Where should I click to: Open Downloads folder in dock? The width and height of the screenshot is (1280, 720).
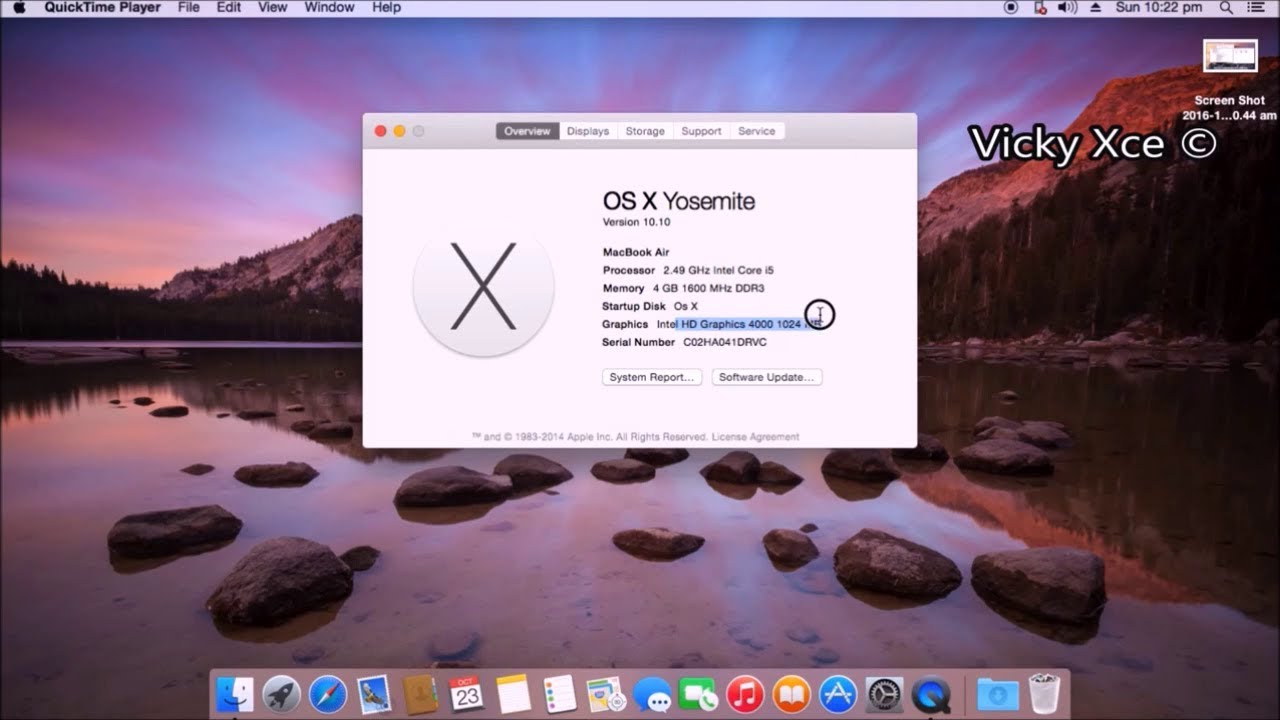click(x=997, y=694)
